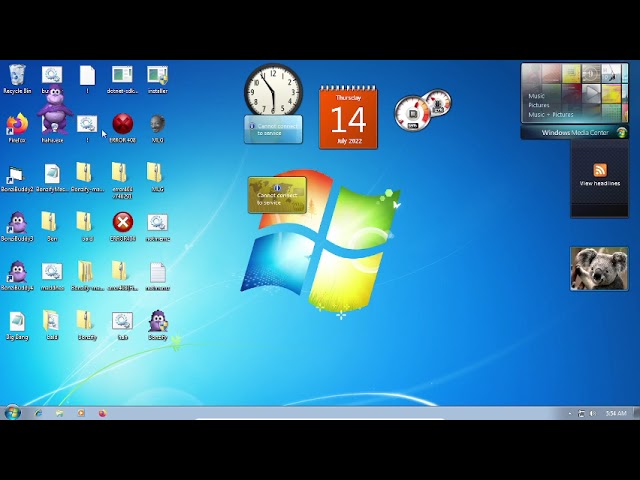640x480 pixels.
Task: Launch Windows Media Player from taskbar
Action: tap(81, 413)
